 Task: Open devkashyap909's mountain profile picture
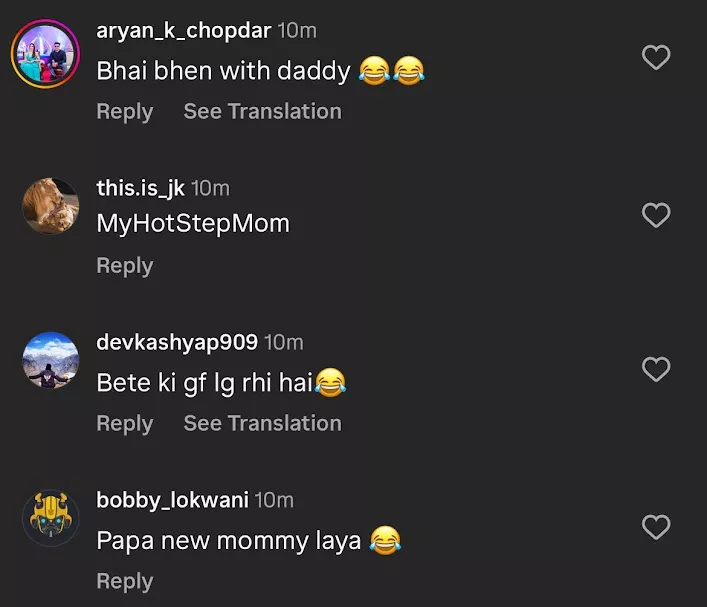point(50,361)
